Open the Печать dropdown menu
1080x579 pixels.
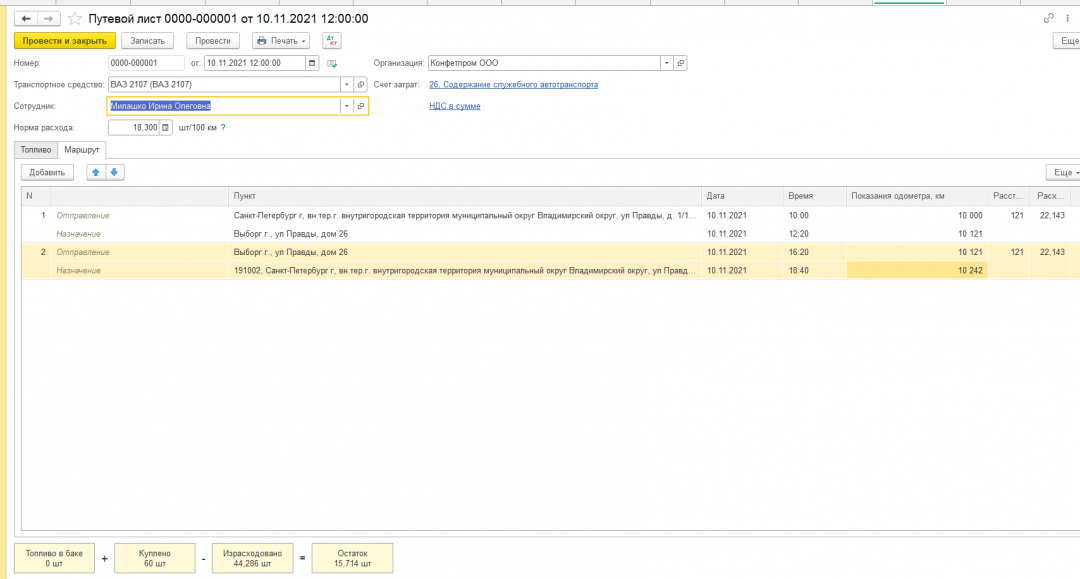[x=281, y=41]
